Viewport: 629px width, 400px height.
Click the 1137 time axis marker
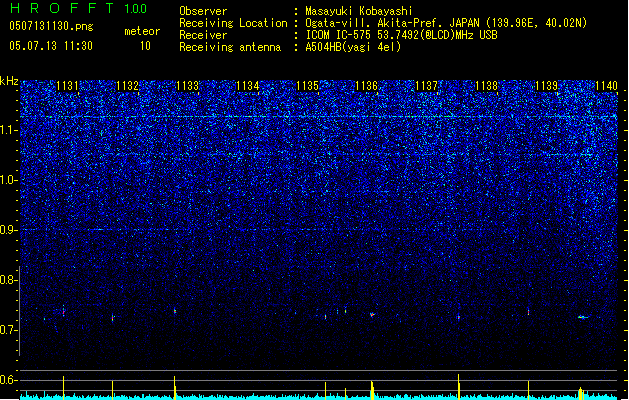pos(426,86)
